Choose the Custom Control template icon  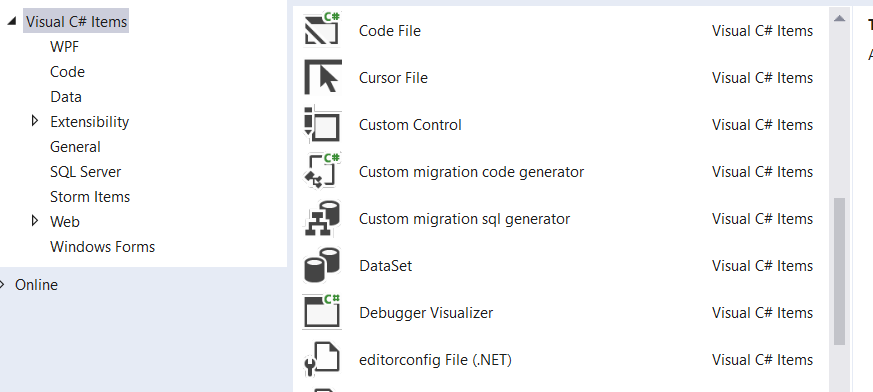(x=322, y=124)
